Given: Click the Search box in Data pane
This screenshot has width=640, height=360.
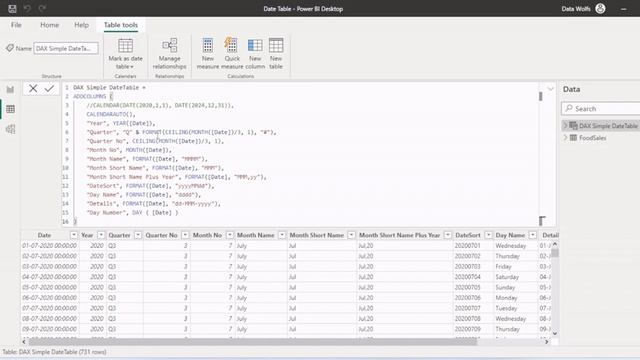Looking at the screenshot, I should (601, 109).
